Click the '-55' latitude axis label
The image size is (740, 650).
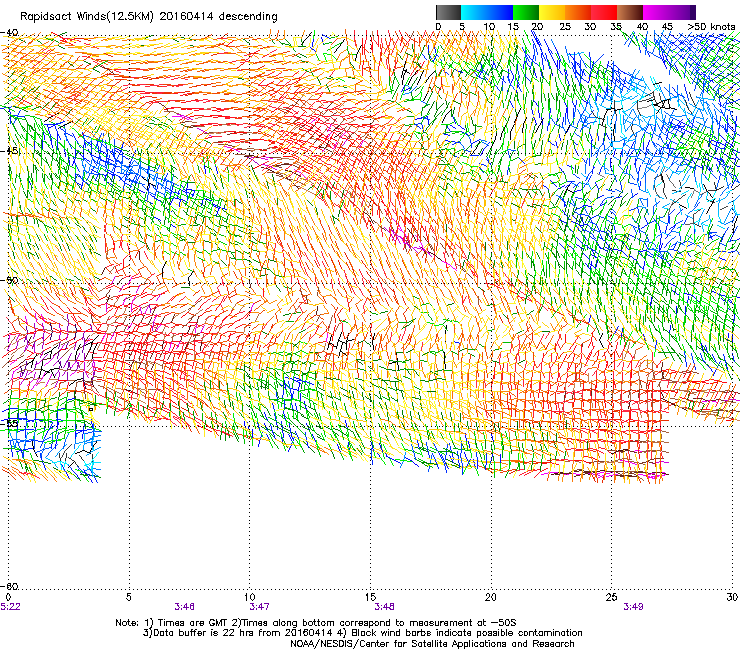click(x=9, y=423)
